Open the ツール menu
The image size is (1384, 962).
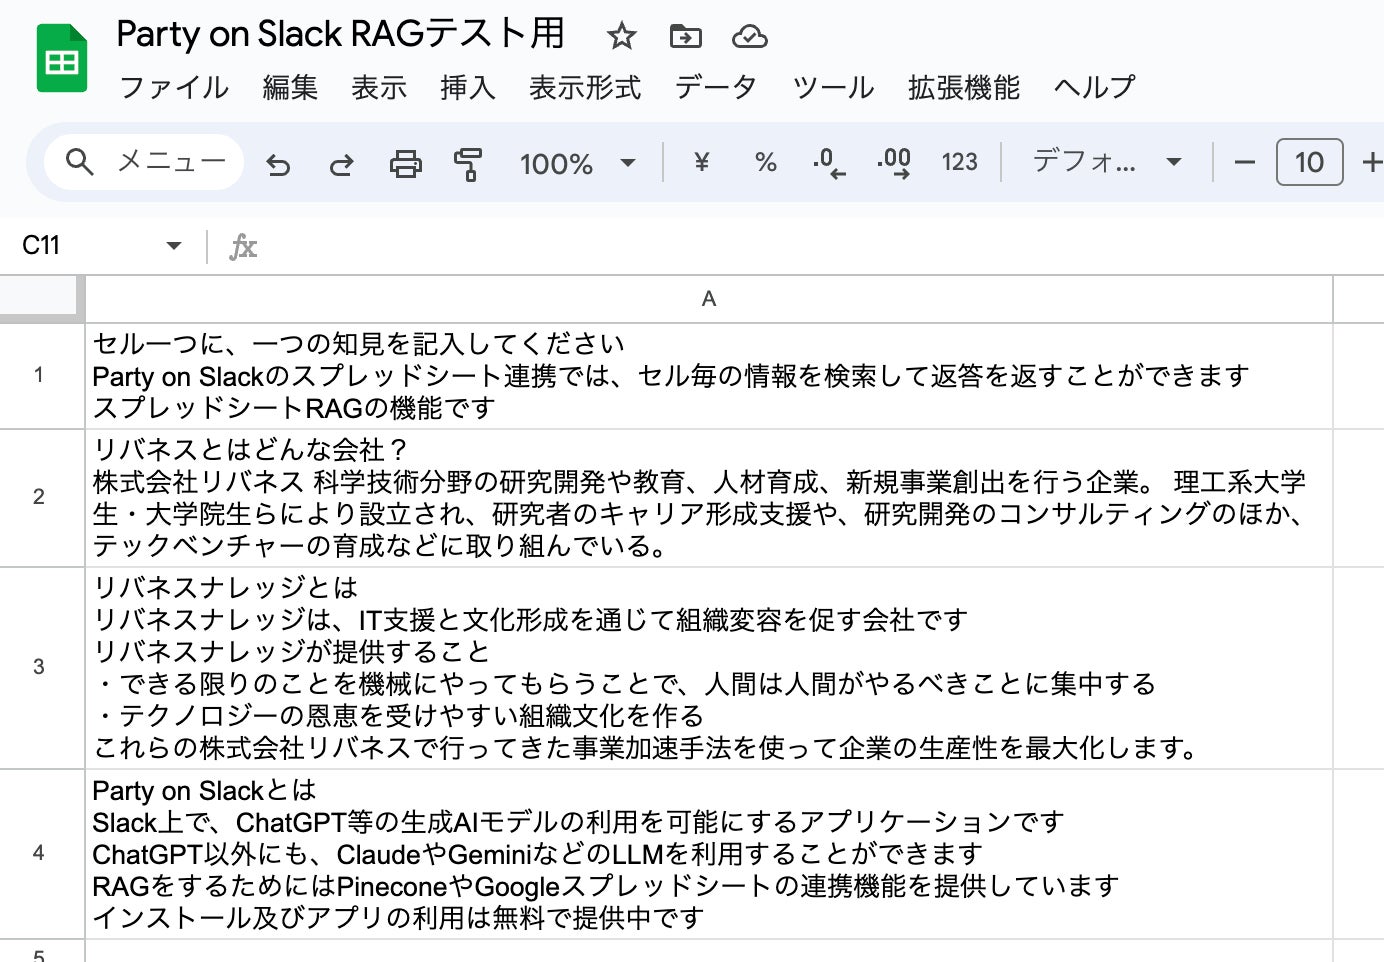pos(833,88)
